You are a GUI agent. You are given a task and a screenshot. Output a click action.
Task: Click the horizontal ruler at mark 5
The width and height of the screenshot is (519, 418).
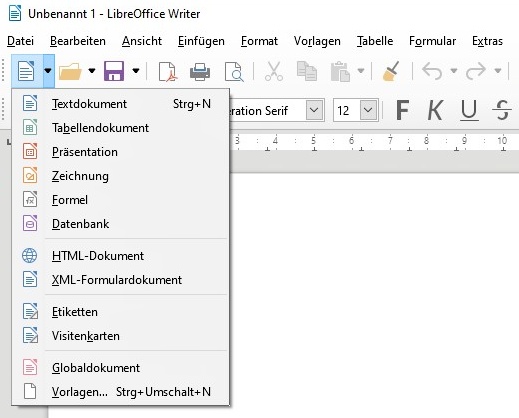coord(313,141)
